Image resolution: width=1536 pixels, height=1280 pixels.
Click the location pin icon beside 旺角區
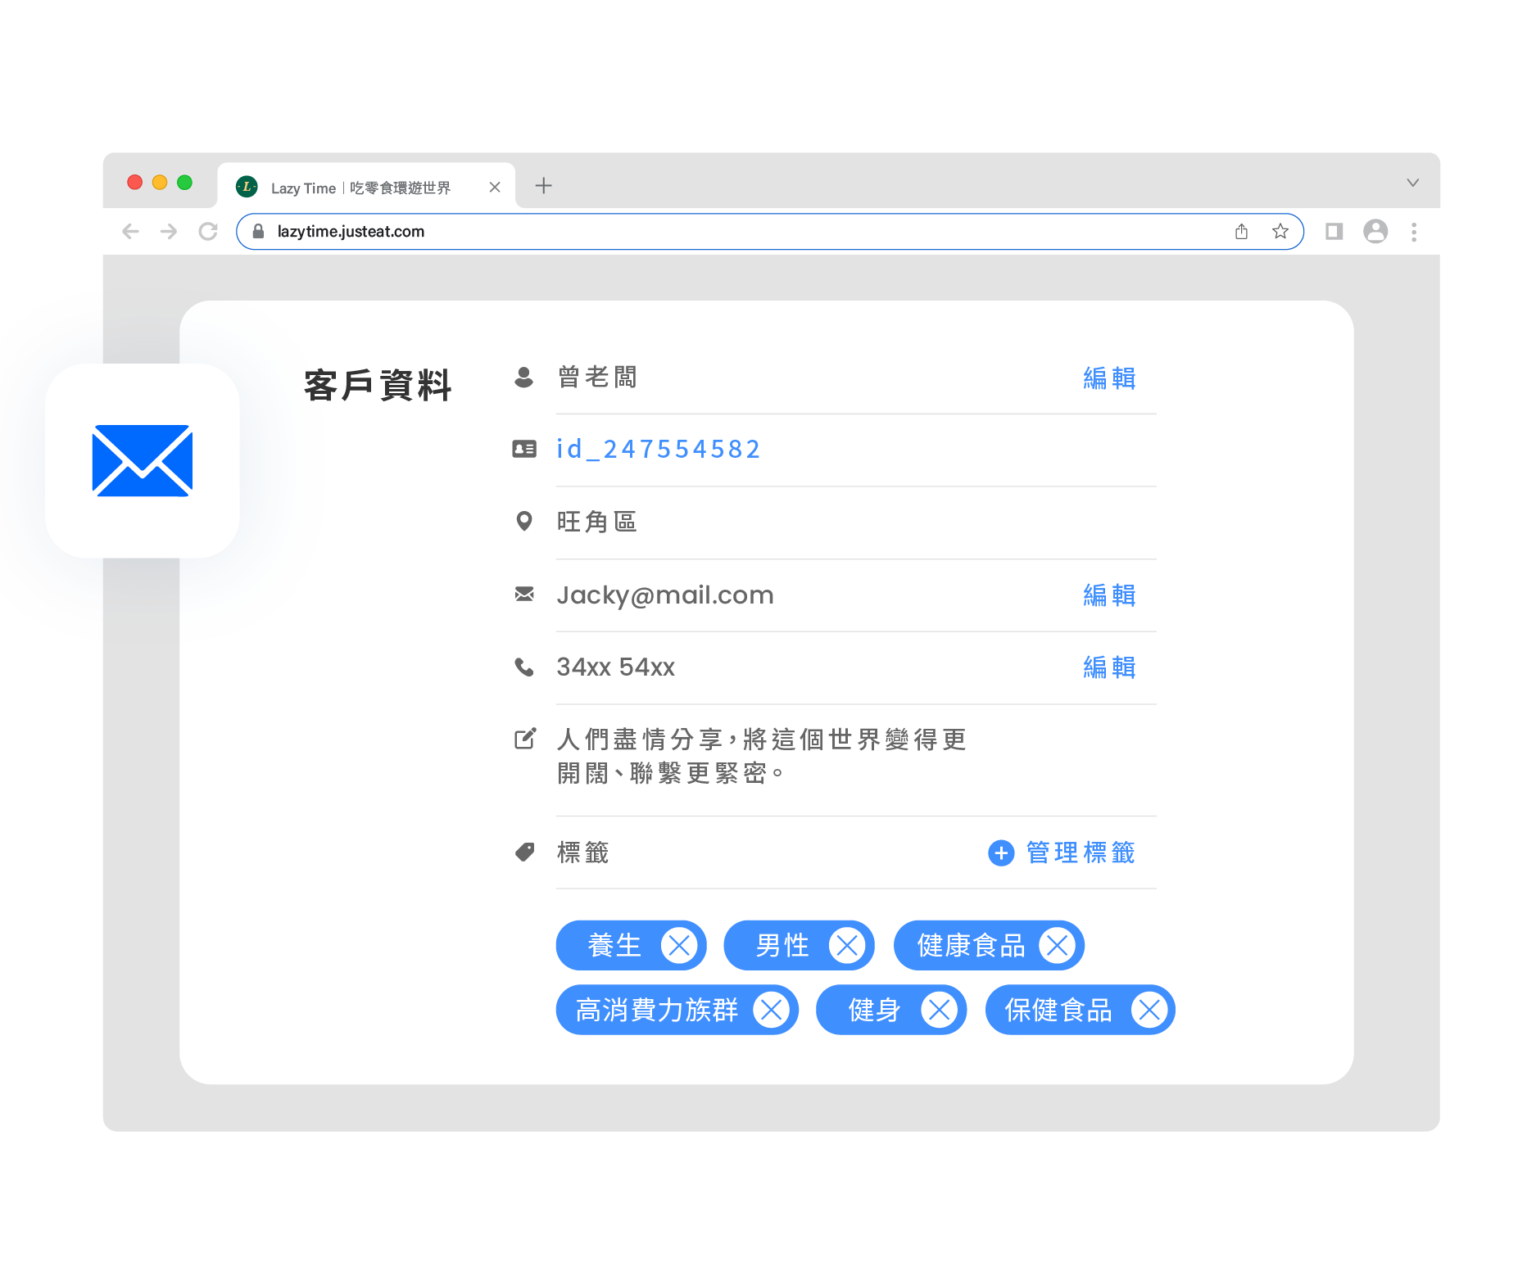tap(524, 521)
